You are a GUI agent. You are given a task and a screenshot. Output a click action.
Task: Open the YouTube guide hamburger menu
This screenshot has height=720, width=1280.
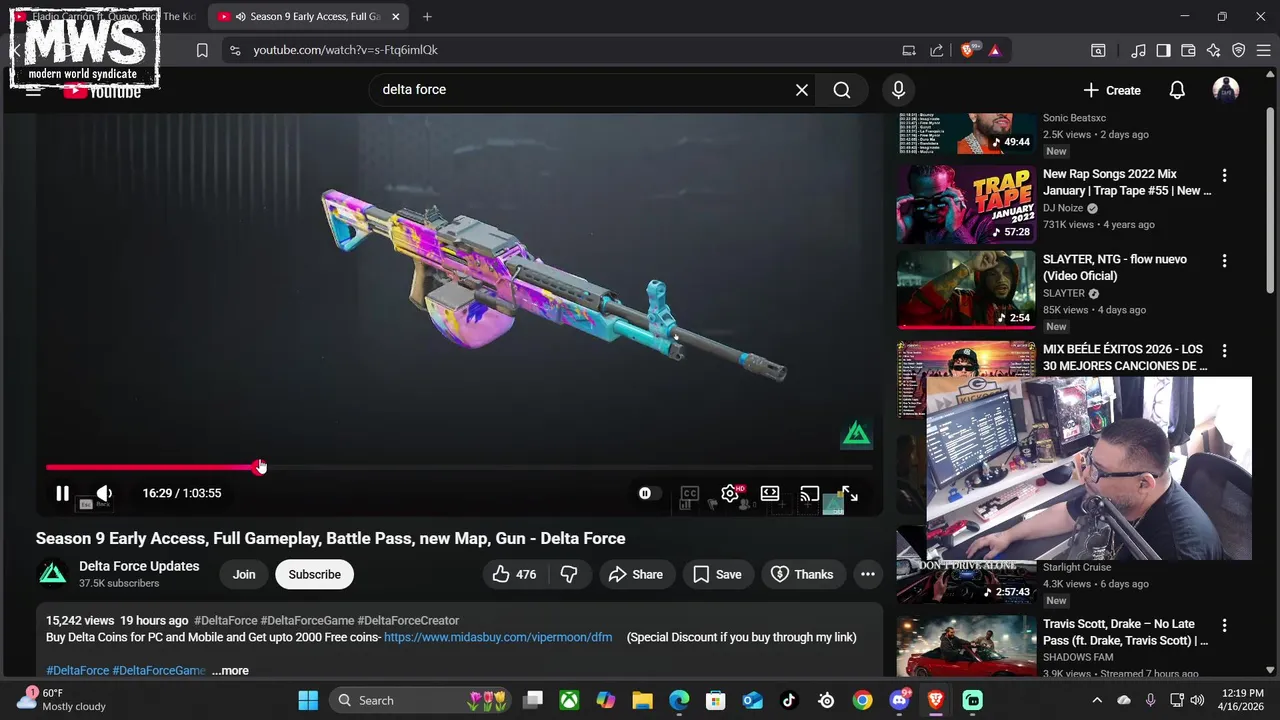click(33, 90)
